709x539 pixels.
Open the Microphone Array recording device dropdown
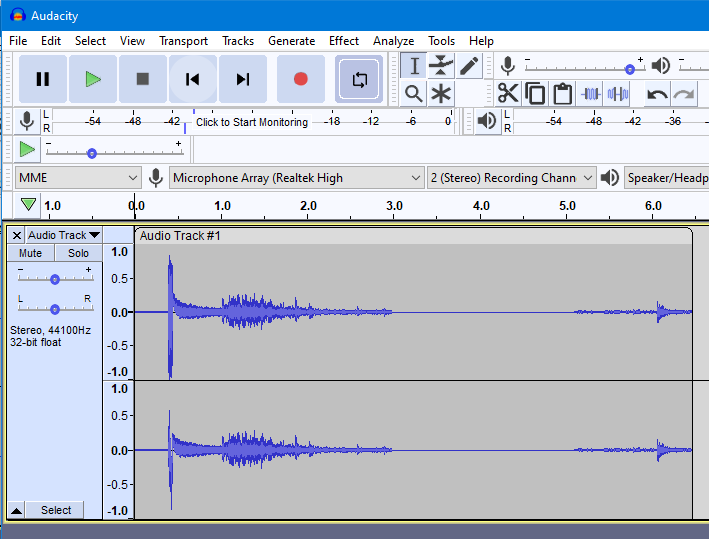tap(297, 178)
